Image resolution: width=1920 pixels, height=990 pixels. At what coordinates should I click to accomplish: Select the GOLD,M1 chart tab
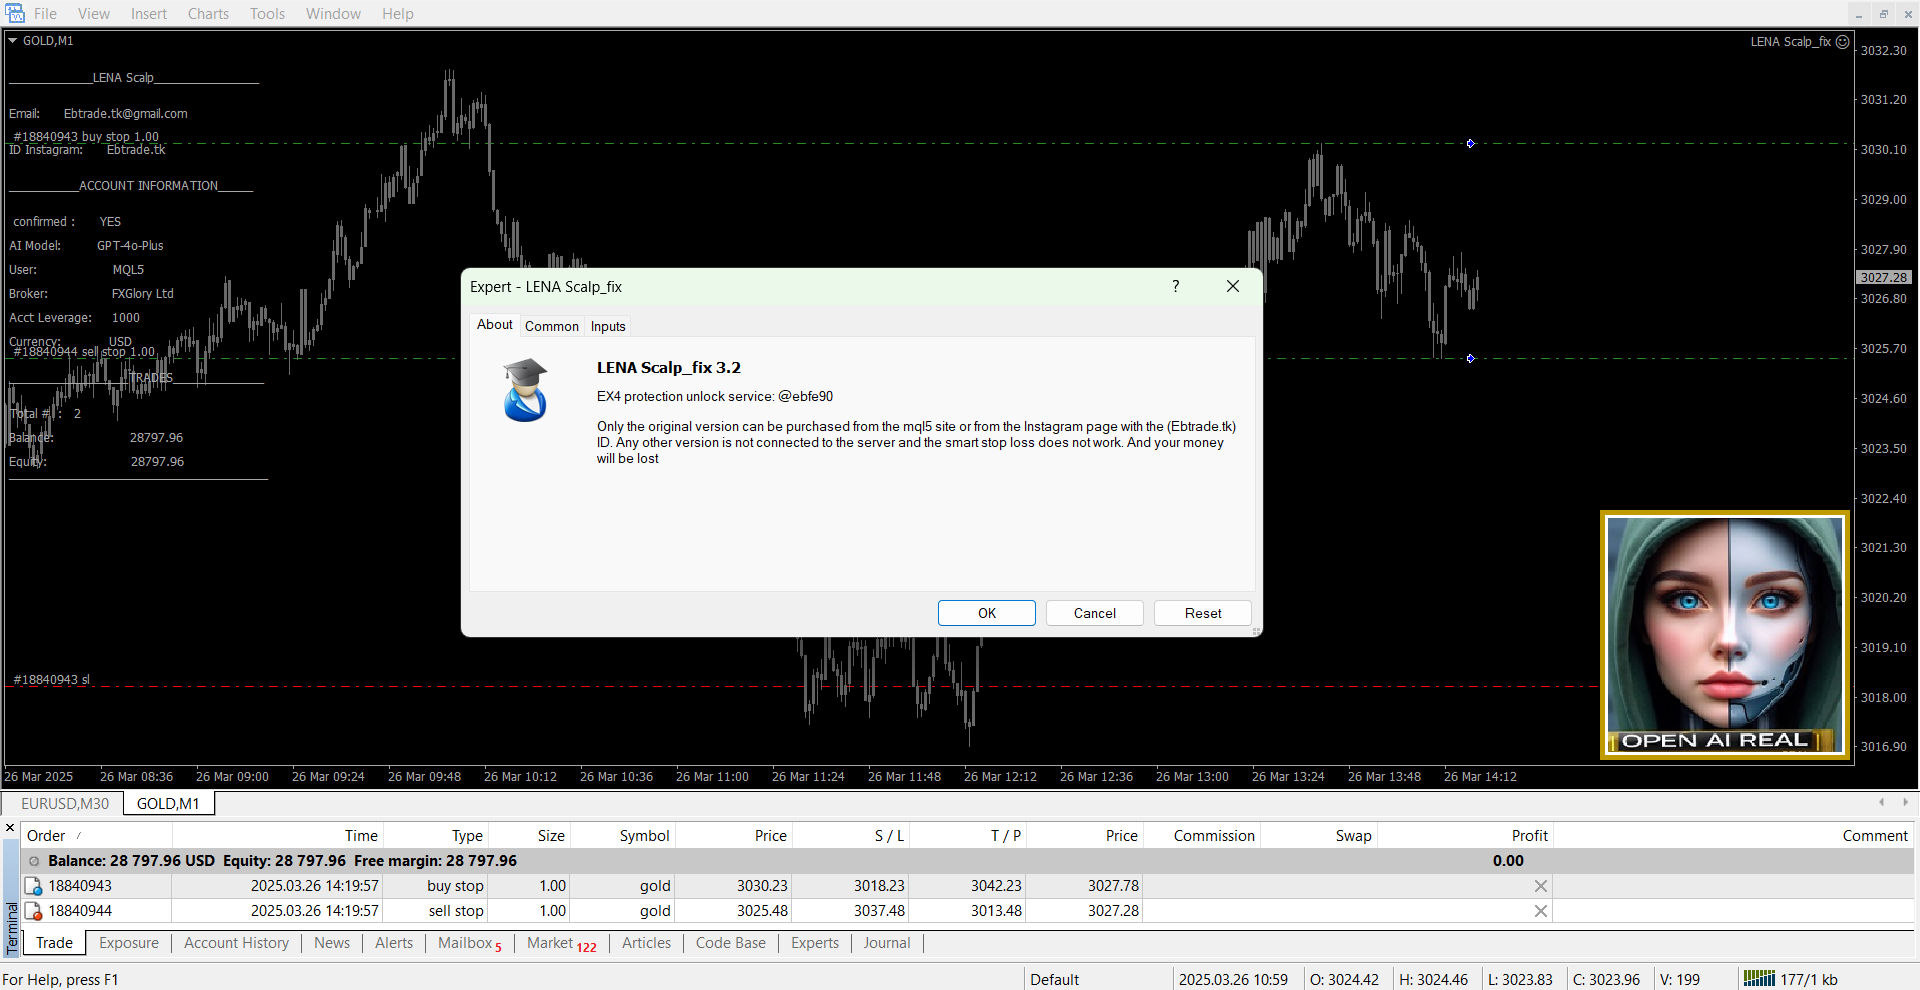[x=168, y=803]
